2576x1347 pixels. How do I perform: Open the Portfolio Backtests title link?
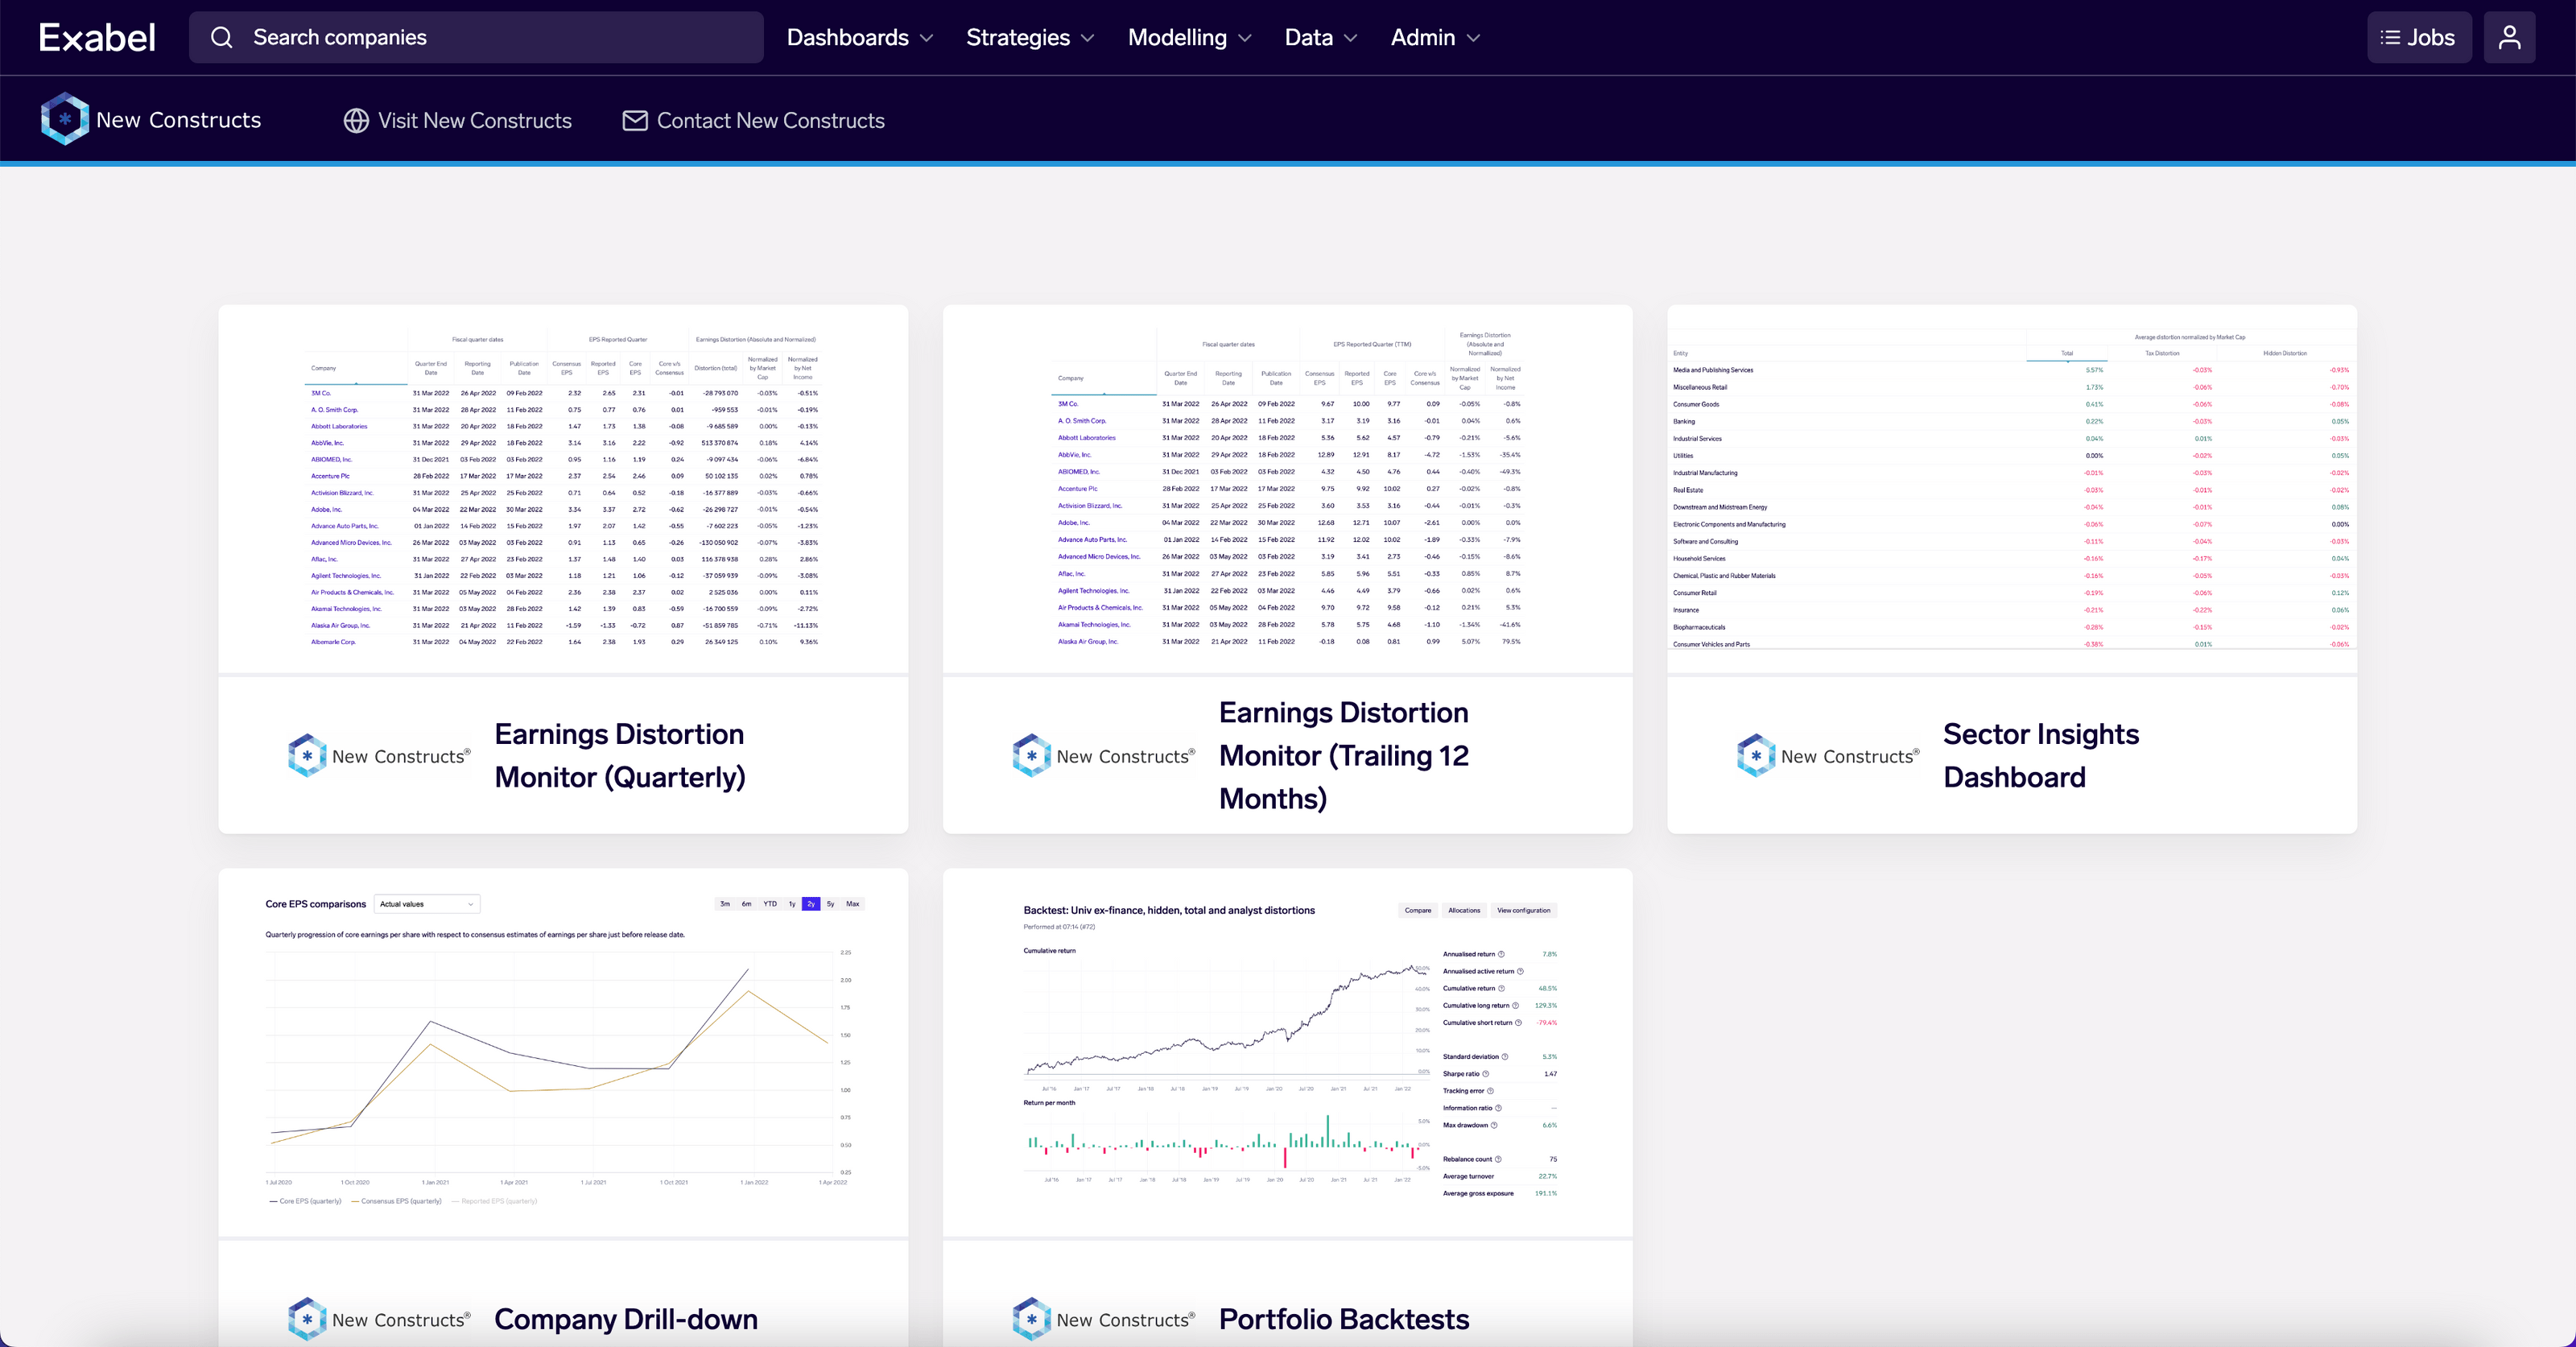pyautogui.click(x=1343, y=1319)
